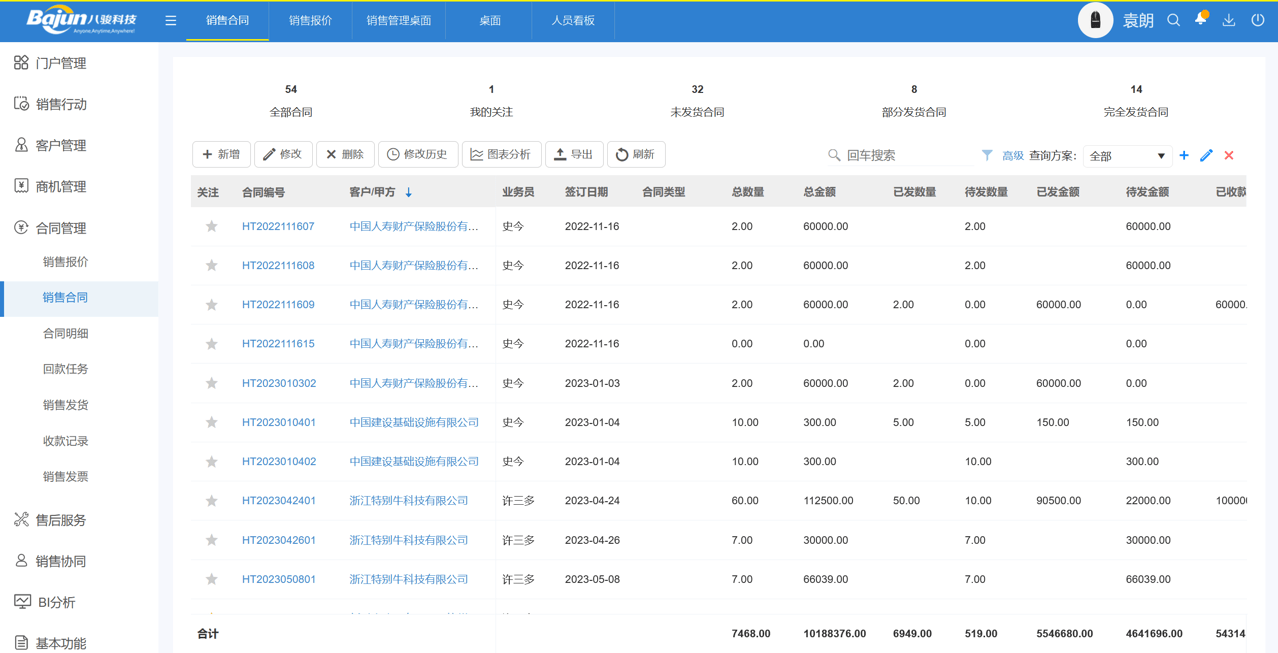Favorite contract HT2023042401 via its star

click(211, 500)
